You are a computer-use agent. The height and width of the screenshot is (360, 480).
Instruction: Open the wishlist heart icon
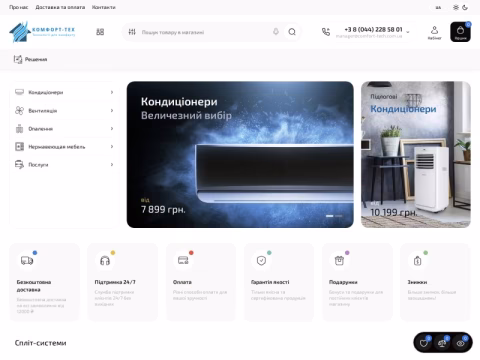click(424, 343)
